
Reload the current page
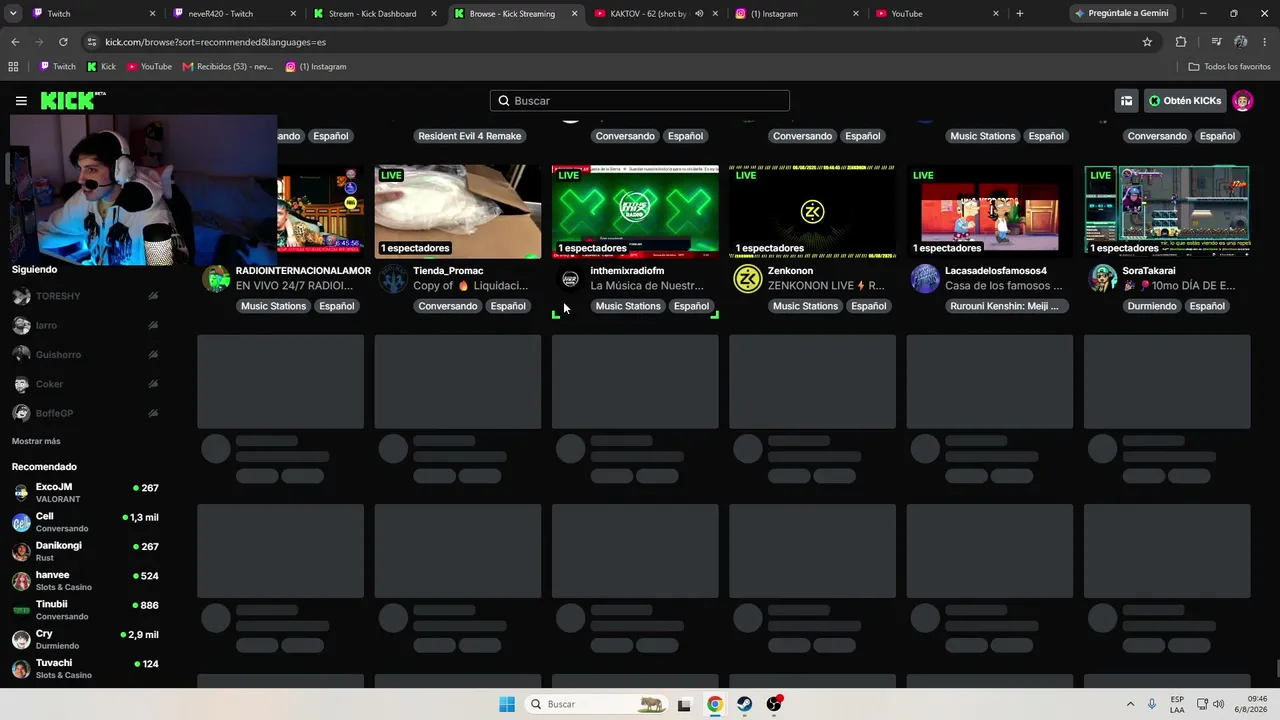click(x=63, y=42)
